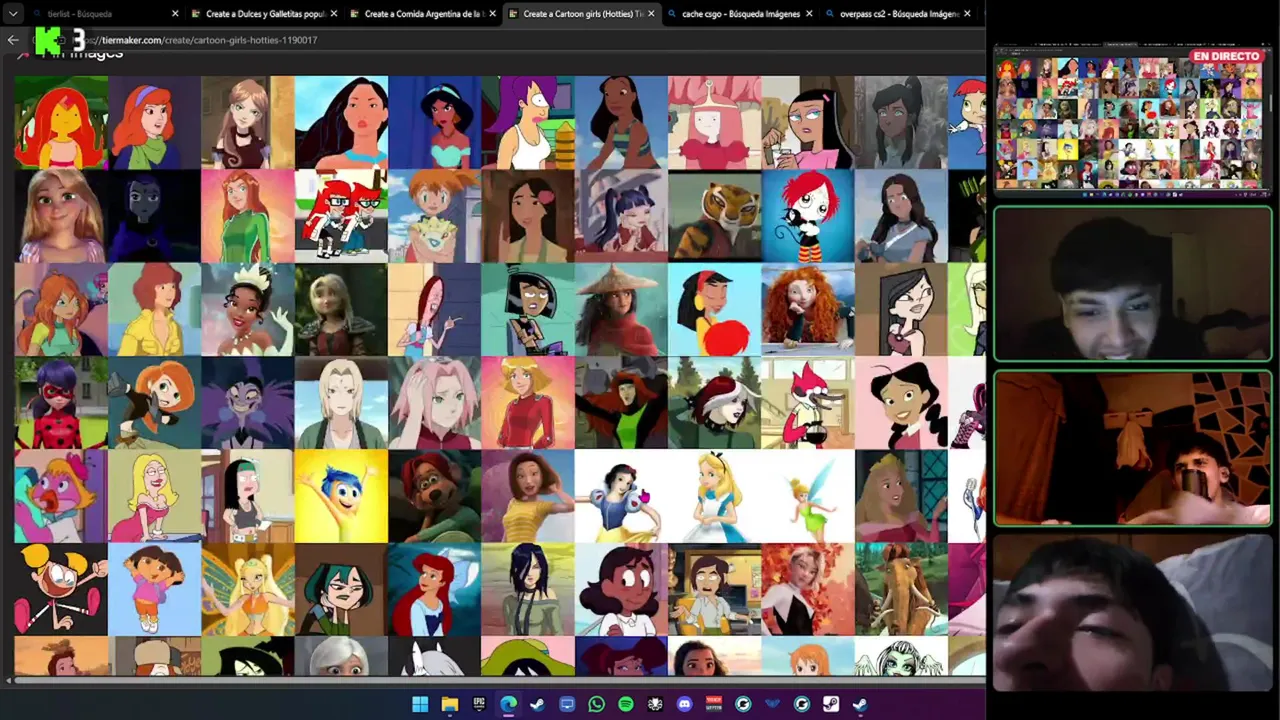1280x720 pixels.
Task: Open Discord from the taskbar
Action: 684,705
